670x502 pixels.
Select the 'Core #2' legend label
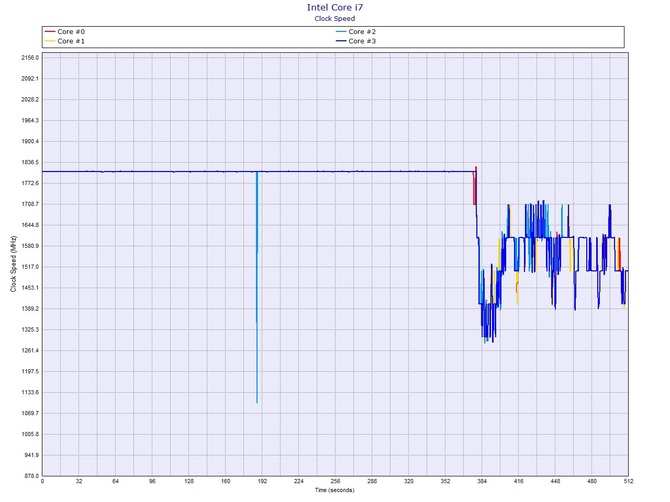(x=362, y=32)
